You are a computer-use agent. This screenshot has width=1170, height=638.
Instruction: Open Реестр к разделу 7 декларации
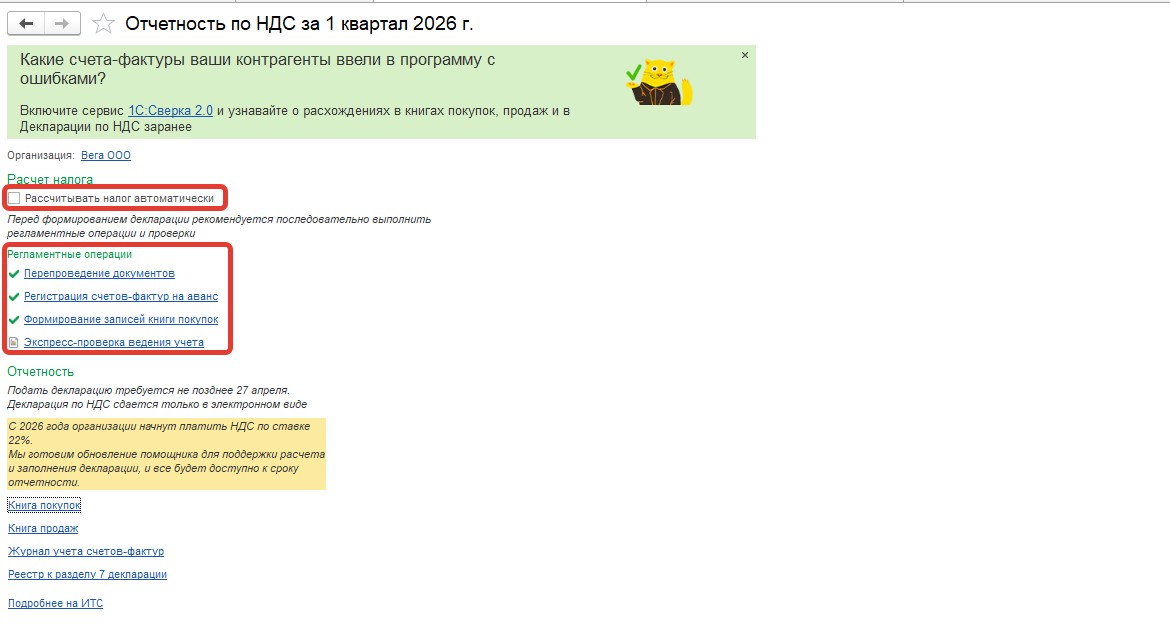(87, 575)
